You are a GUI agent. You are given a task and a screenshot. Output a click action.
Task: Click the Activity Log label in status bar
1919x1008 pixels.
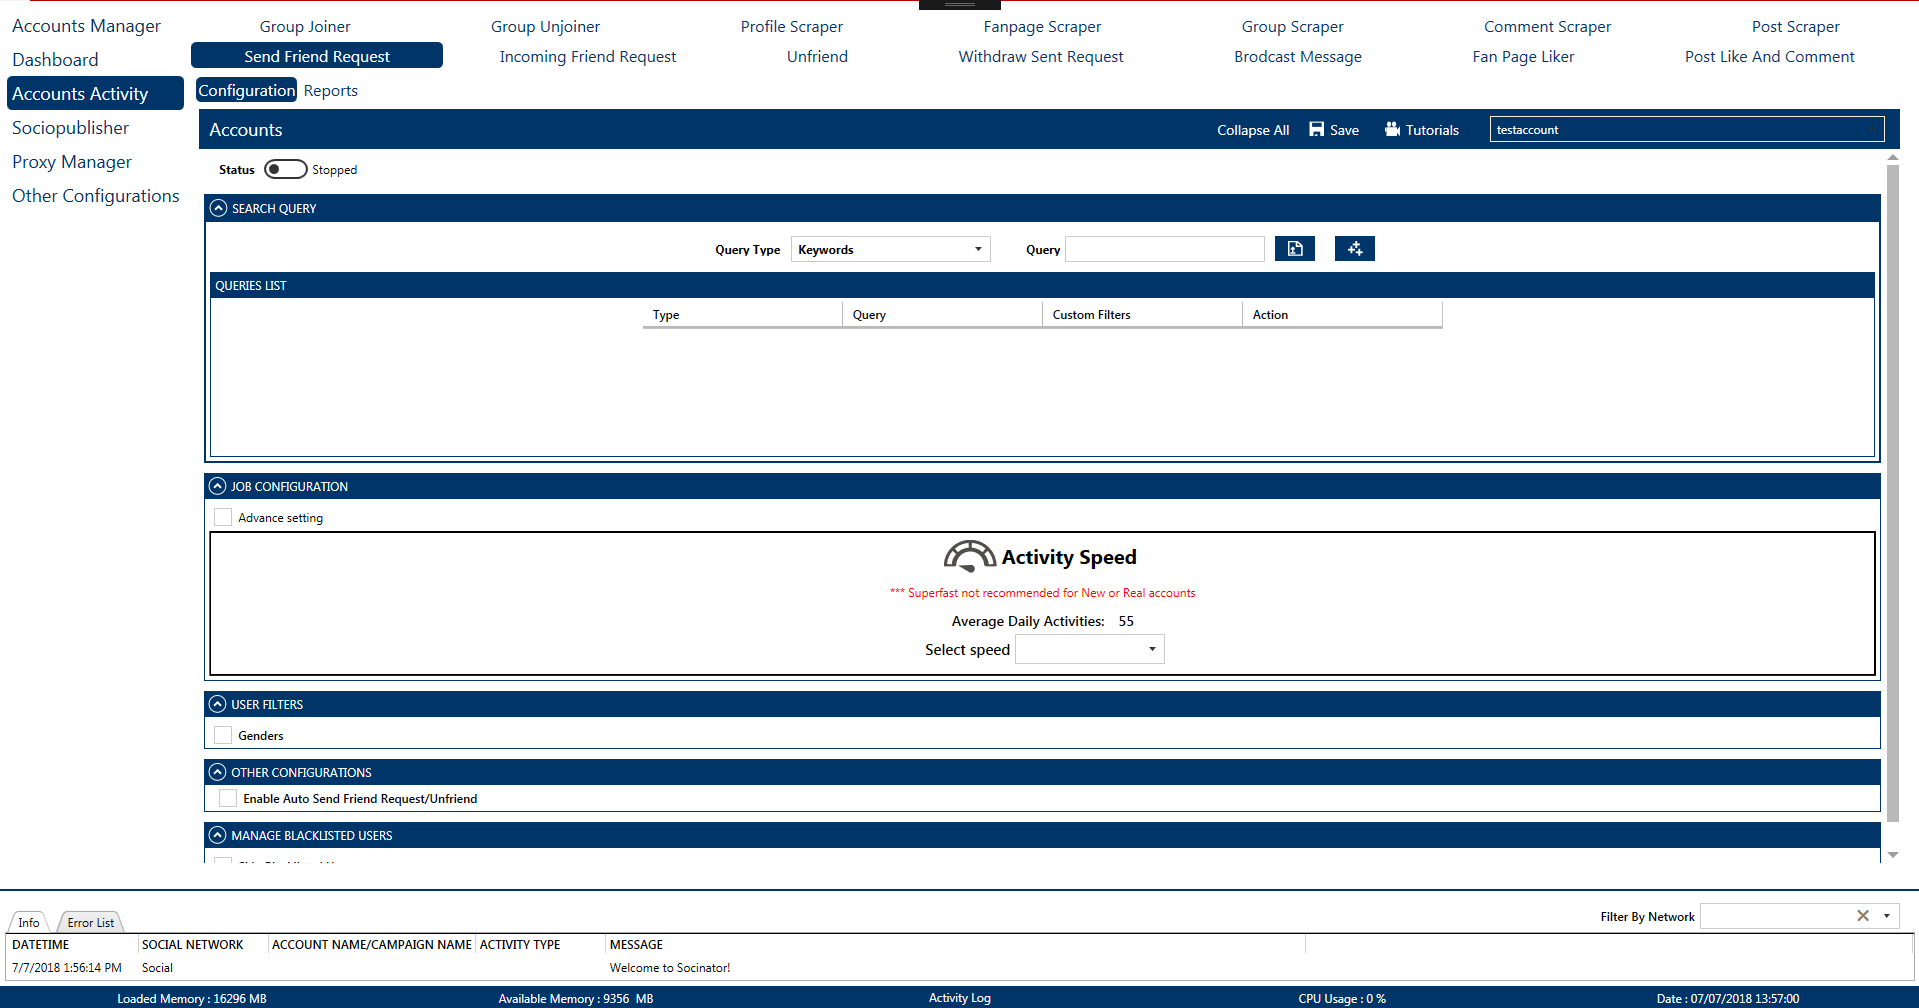959,998
